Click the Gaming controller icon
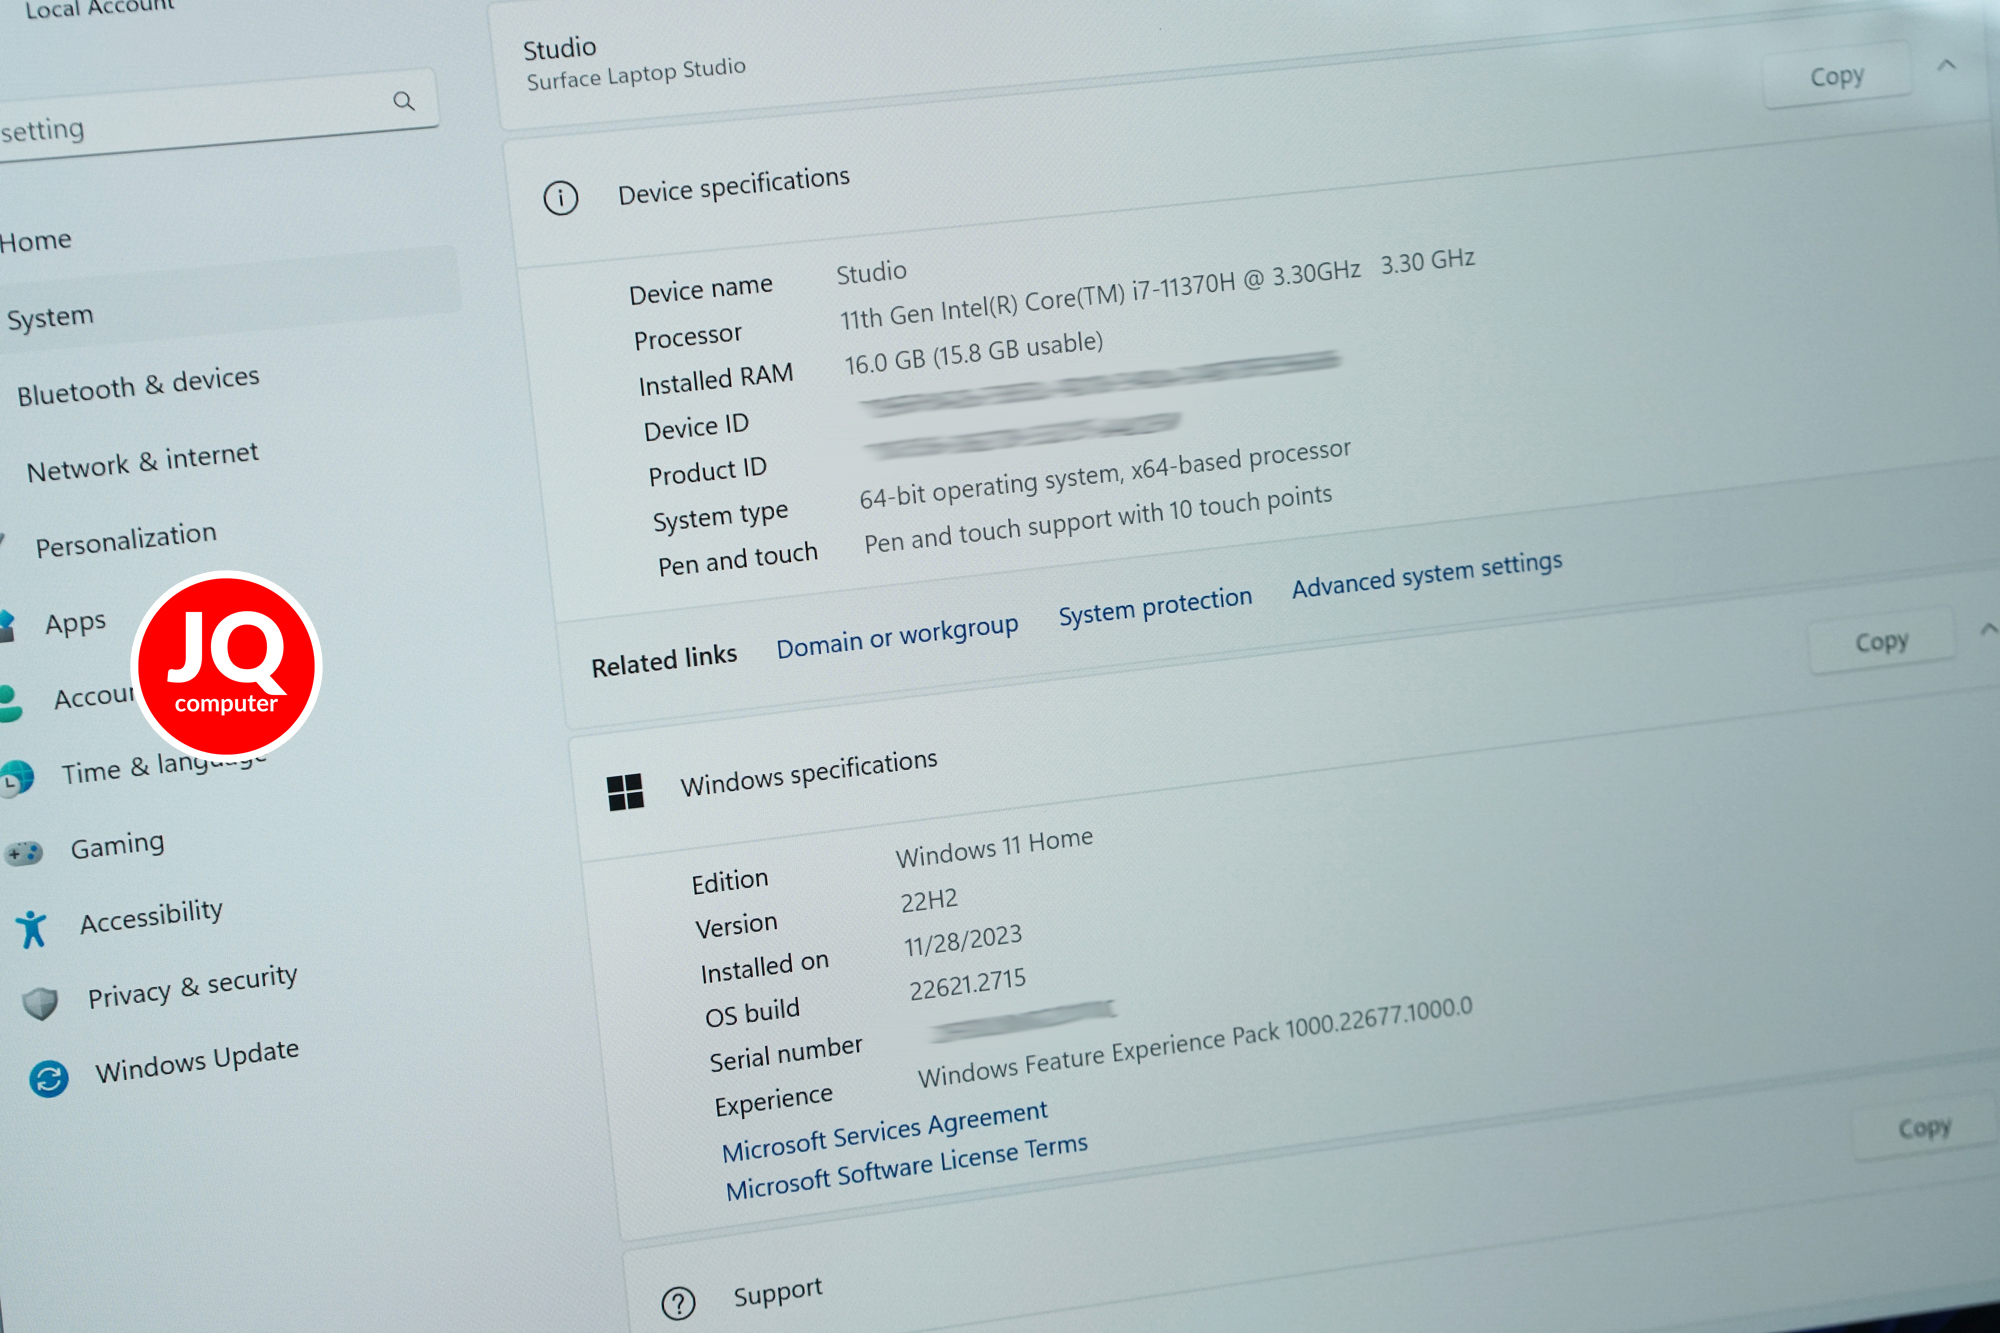Image resolution: width=2000 pixels, height=1333 pixels. (24, 853)
